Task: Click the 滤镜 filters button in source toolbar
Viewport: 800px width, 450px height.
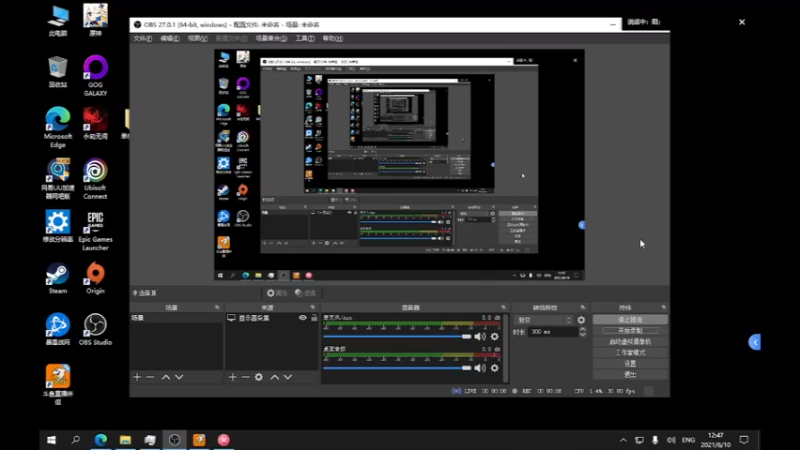Action: 306,293
